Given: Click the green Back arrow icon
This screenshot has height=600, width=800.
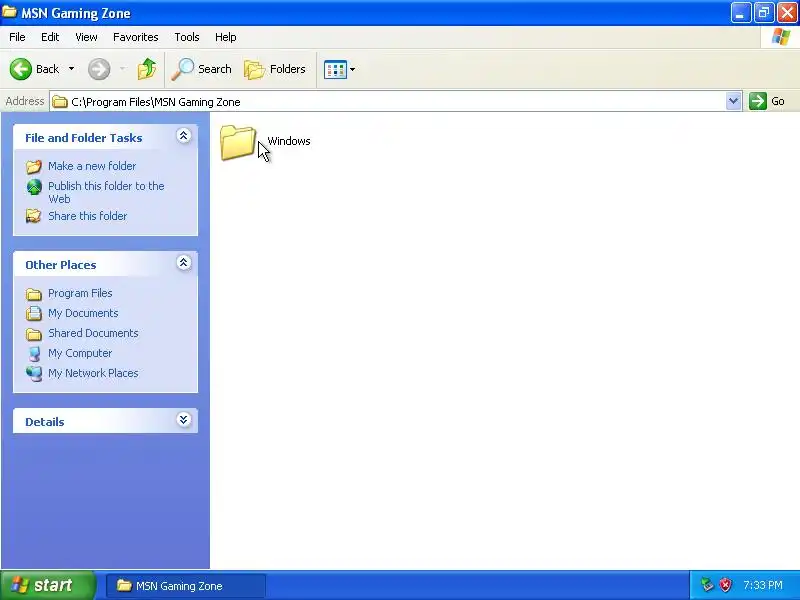Looking at the screenshot, I should [21, 69].
